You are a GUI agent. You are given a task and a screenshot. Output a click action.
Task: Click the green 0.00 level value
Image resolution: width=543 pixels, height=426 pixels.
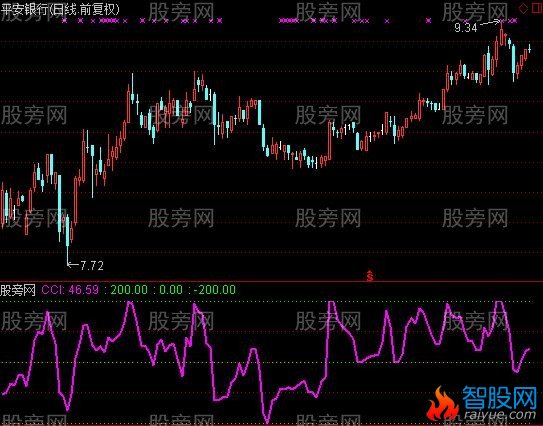coord(171,290)
